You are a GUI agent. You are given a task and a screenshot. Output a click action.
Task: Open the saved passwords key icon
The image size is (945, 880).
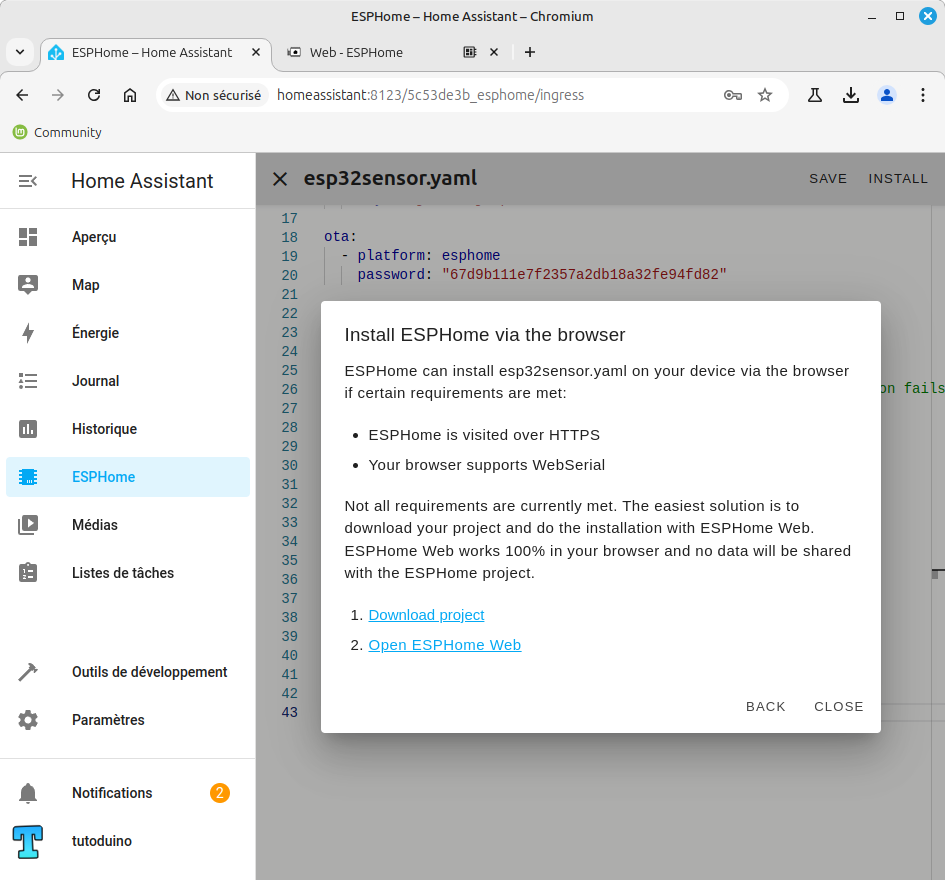(733, 95)
